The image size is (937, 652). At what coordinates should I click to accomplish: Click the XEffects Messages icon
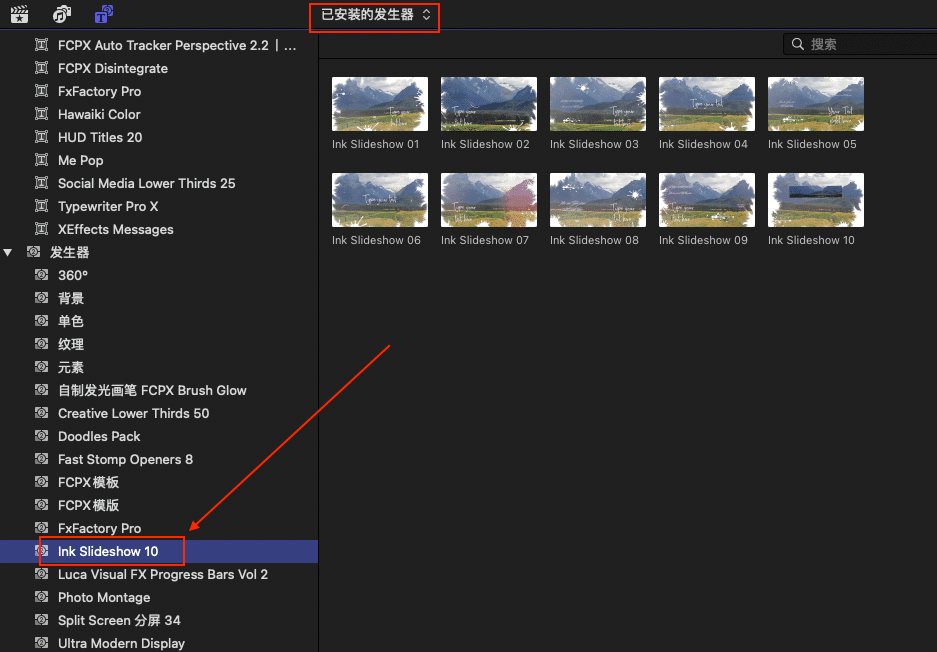tap(41, 229)
